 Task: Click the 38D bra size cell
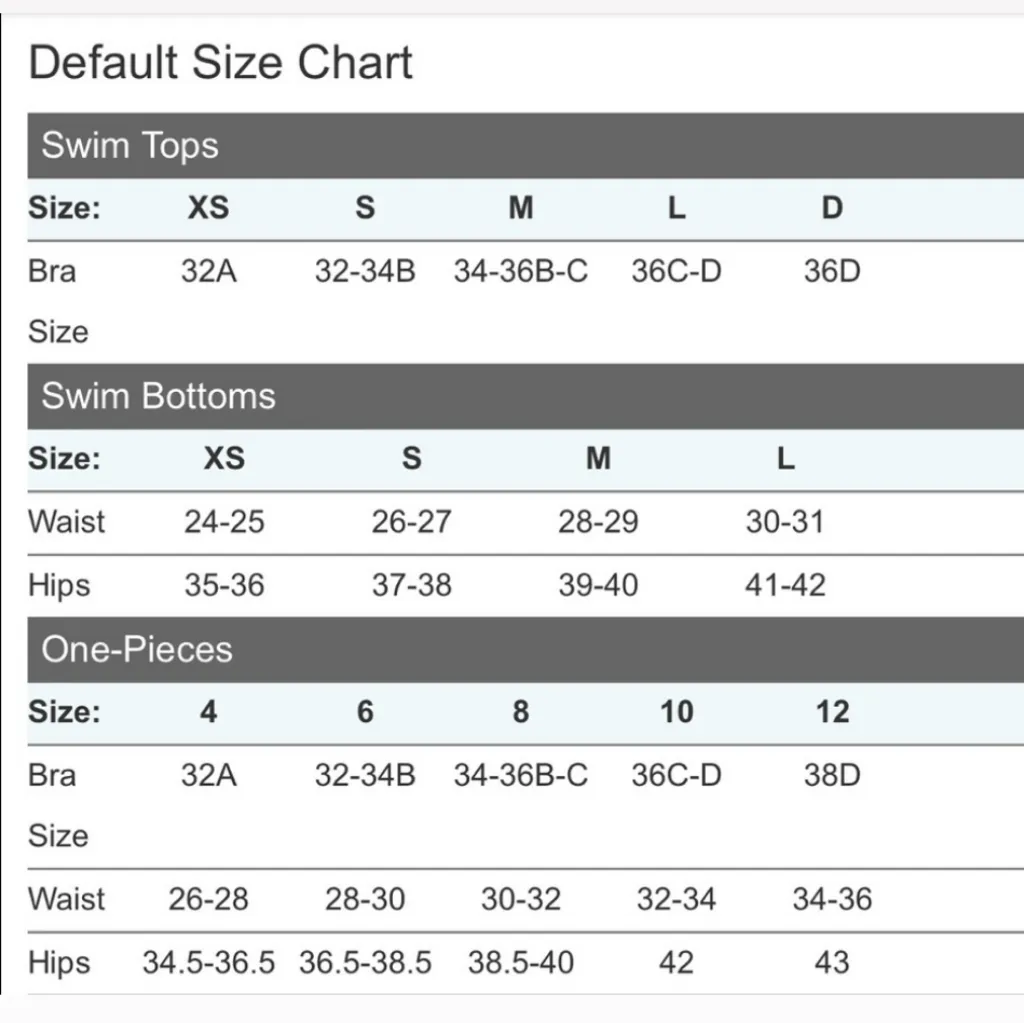pyautogui.click(x=832, y=775)
